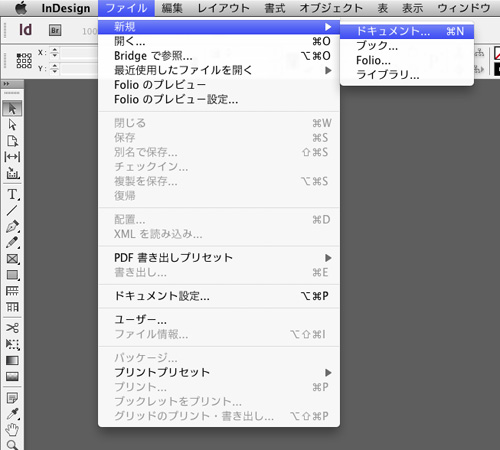
Task: Select the Content Collector tool
Action: pyautogui.click(x=12, y=173)
